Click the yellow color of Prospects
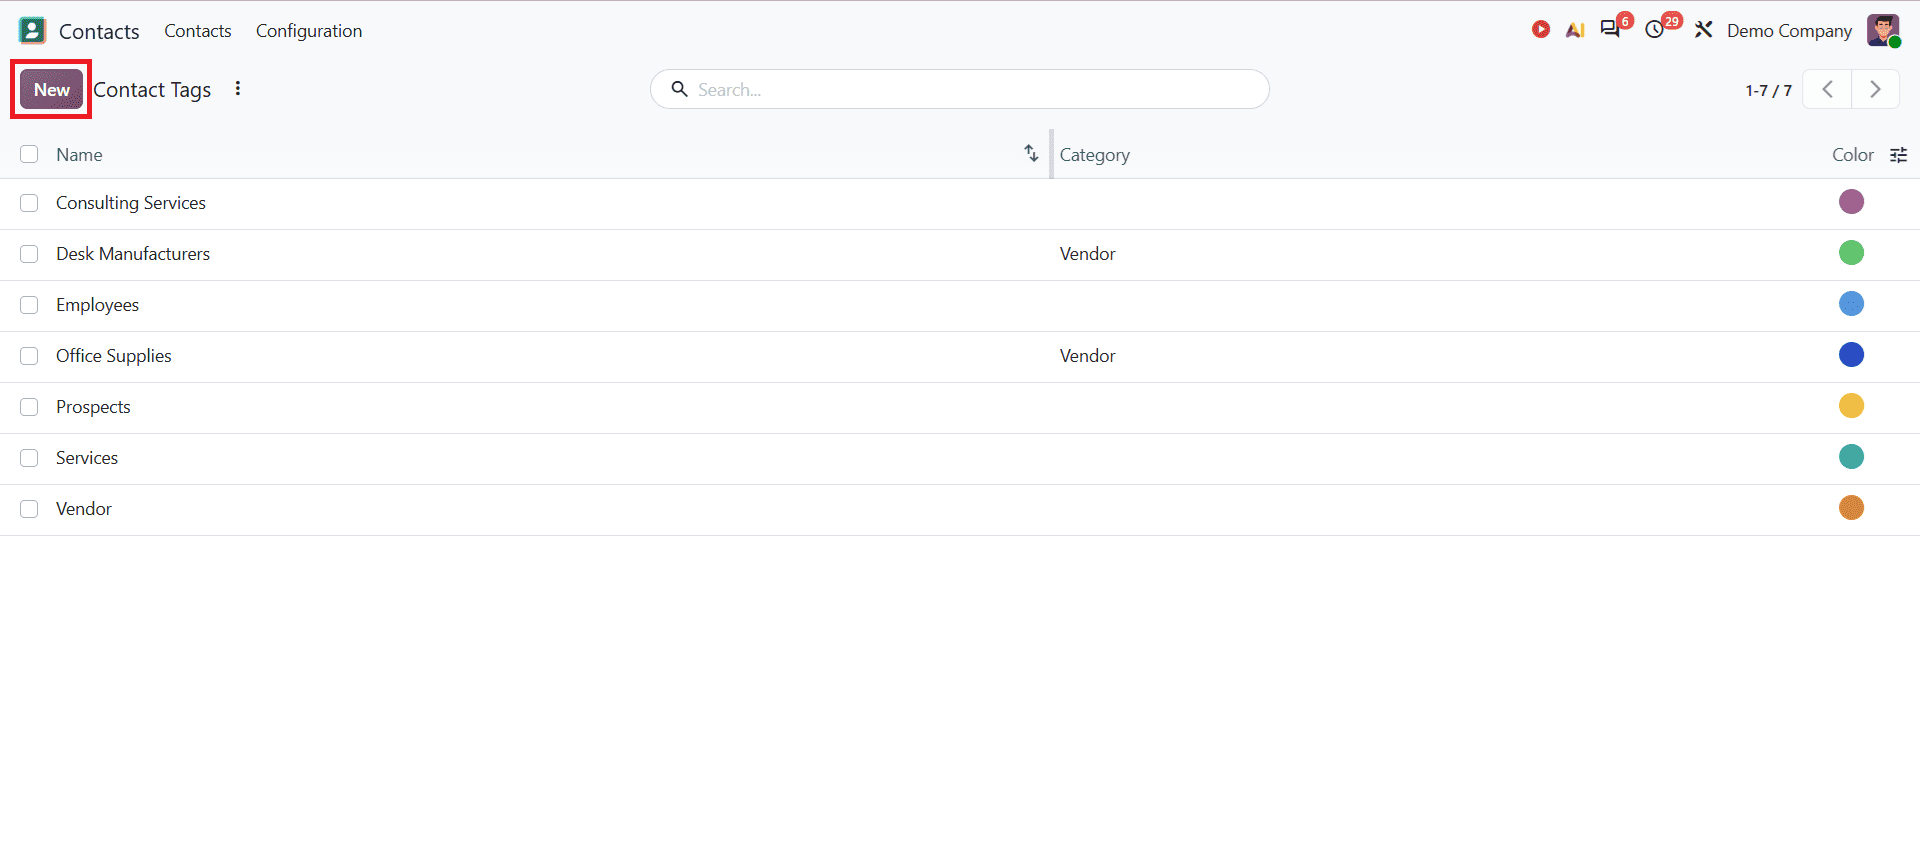 tap(1851, 406)
